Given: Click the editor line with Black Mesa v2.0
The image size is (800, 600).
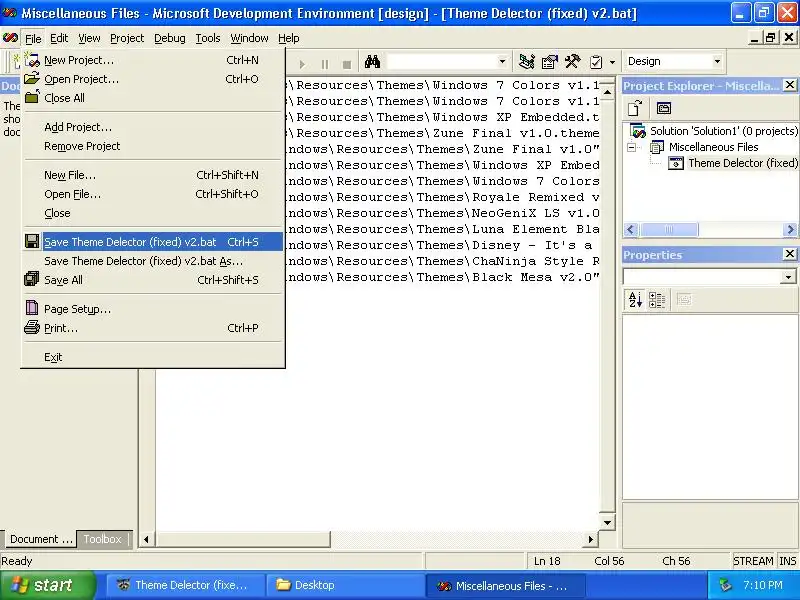Looking at the screenshot, I should pyautogui.click(x=442, y=277).
